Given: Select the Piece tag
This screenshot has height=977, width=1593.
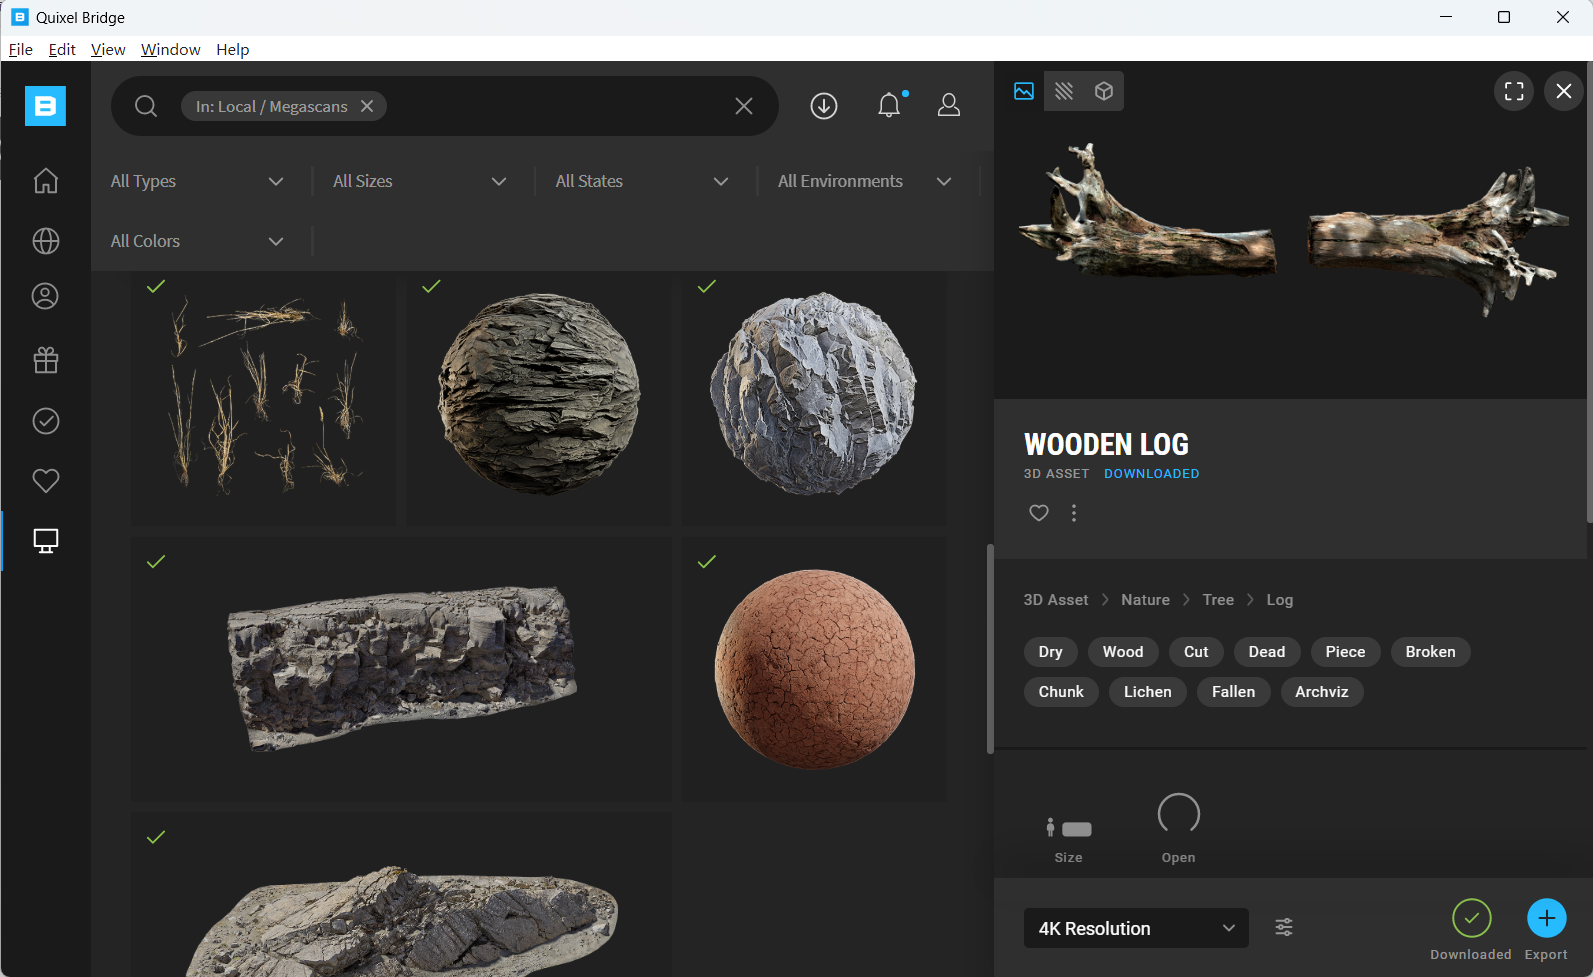Looking at the screenshot, I should click(1345, 652).
